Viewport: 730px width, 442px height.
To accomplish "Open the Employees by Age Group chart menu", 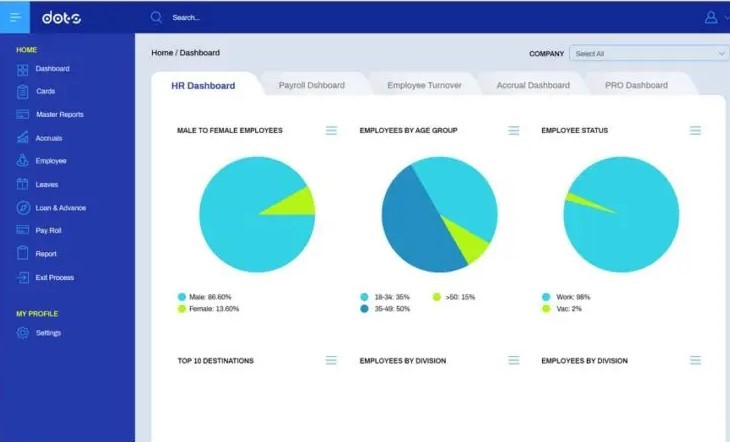I will tap(514, 130).
